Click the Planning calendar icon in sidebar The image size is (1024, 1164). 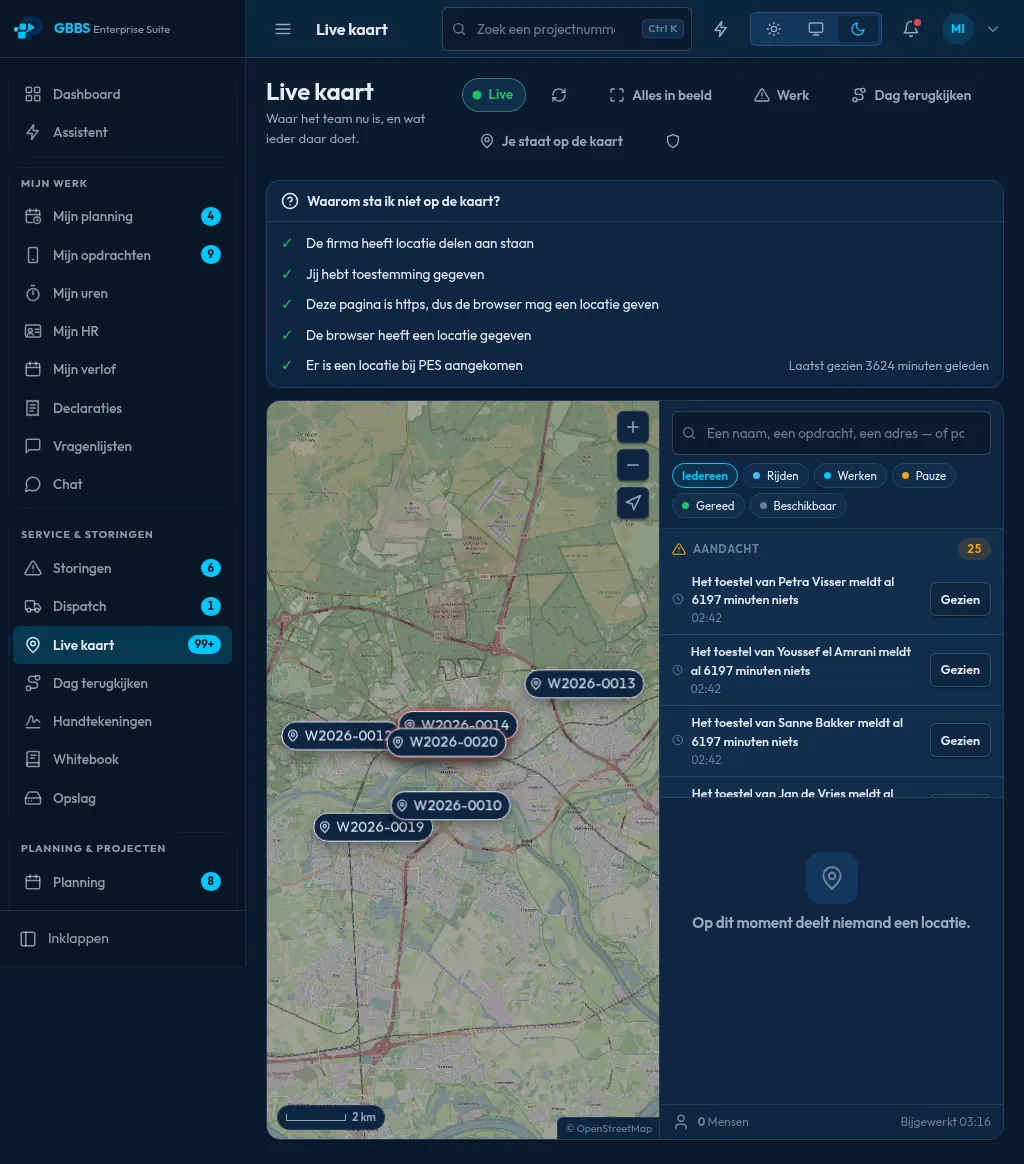pyautogui.click(x=33, y=882)
